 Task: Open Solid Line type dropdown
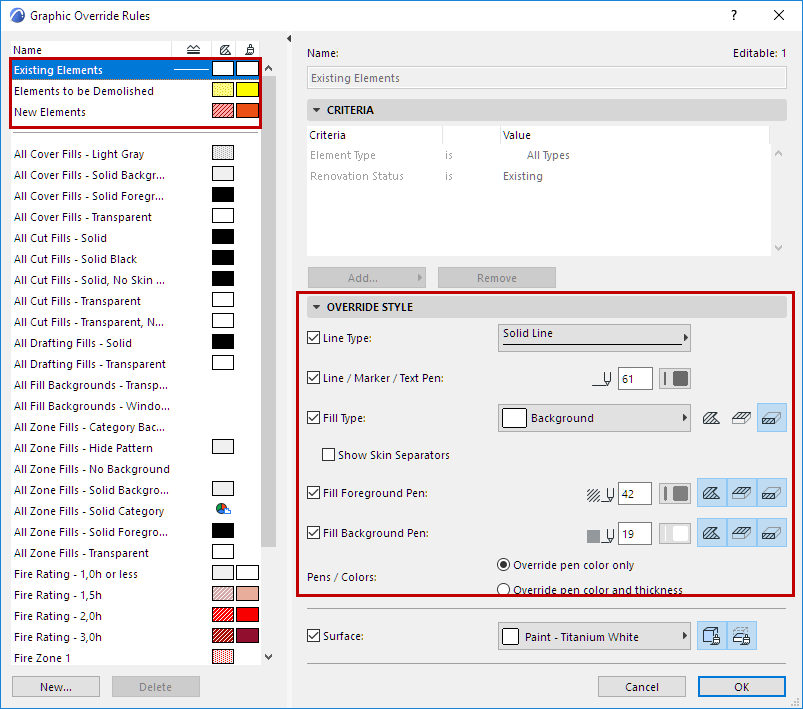594,338
